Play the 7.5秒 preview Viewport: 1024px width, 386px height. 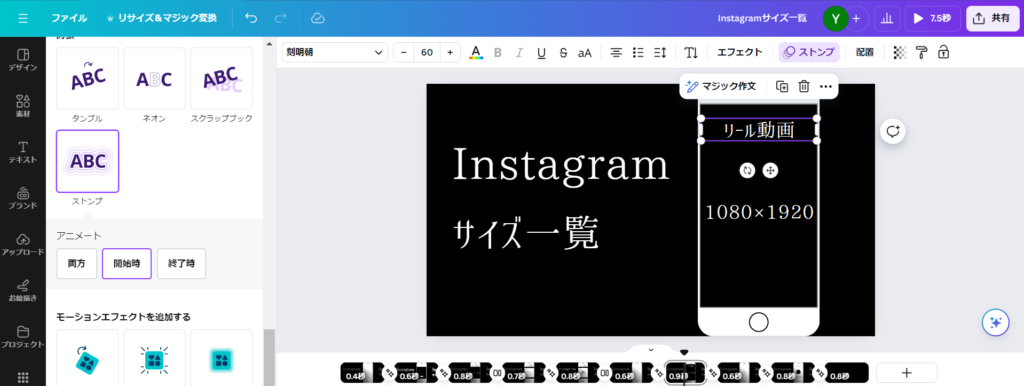tap(932, 18)
